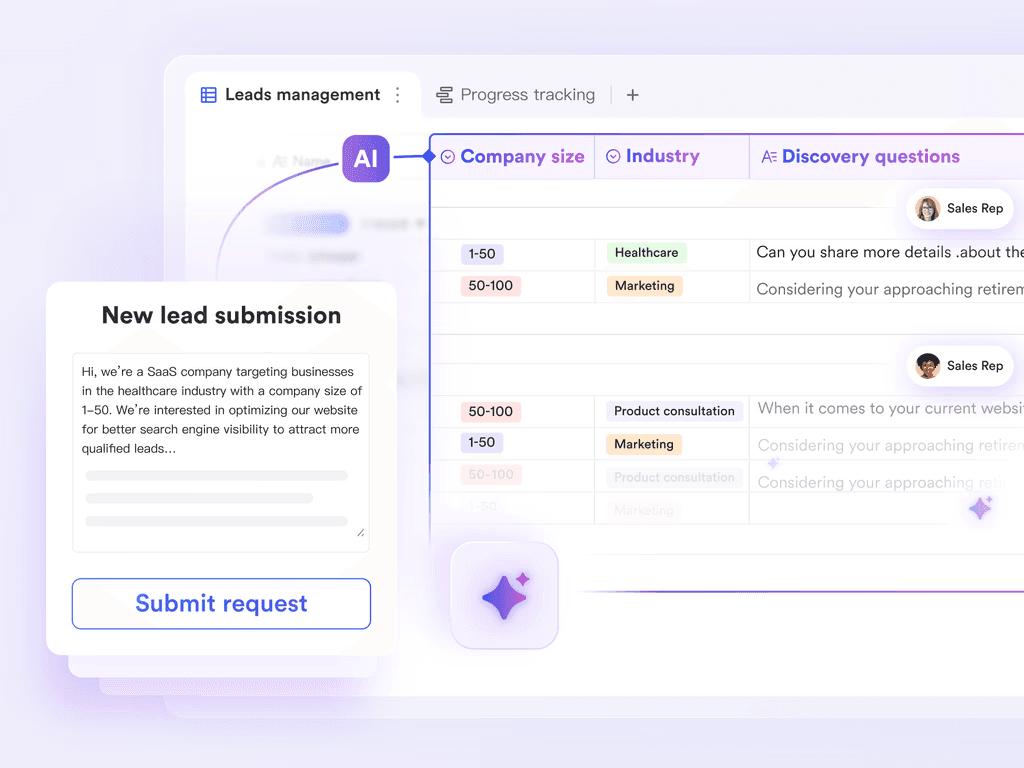This screenshot has height=768, width=1024.
Task: Select the Healthcare industry tag
Action: (647, 253)
